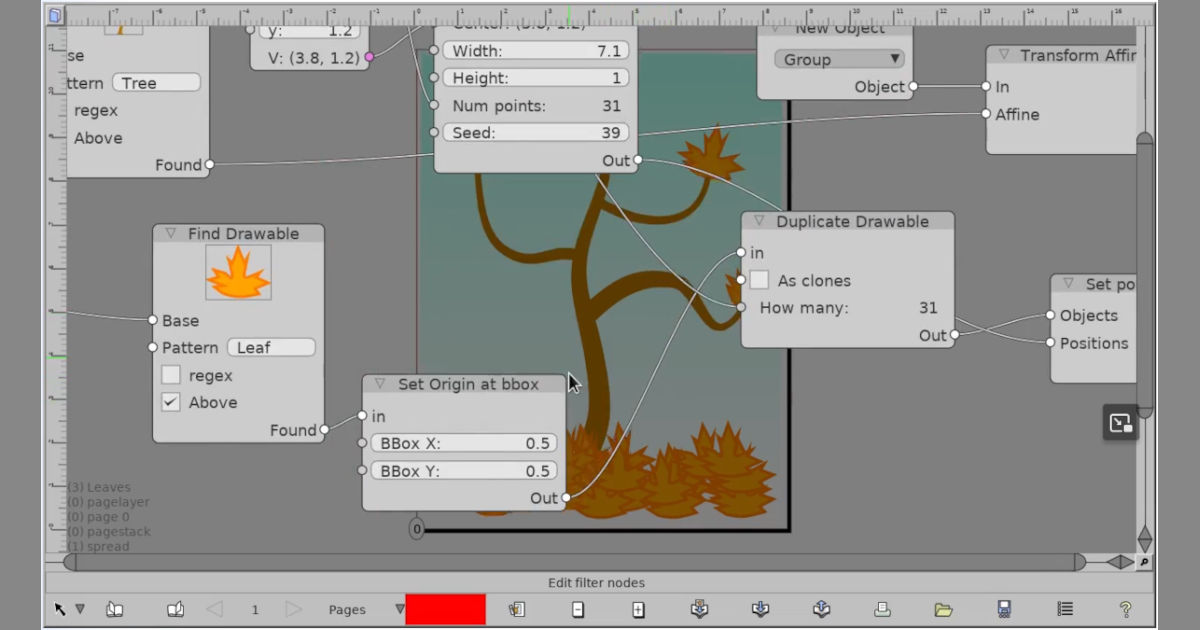Click the print icon in the bottom toolbar
The image size is (1200, 630).
click(882, 609)
